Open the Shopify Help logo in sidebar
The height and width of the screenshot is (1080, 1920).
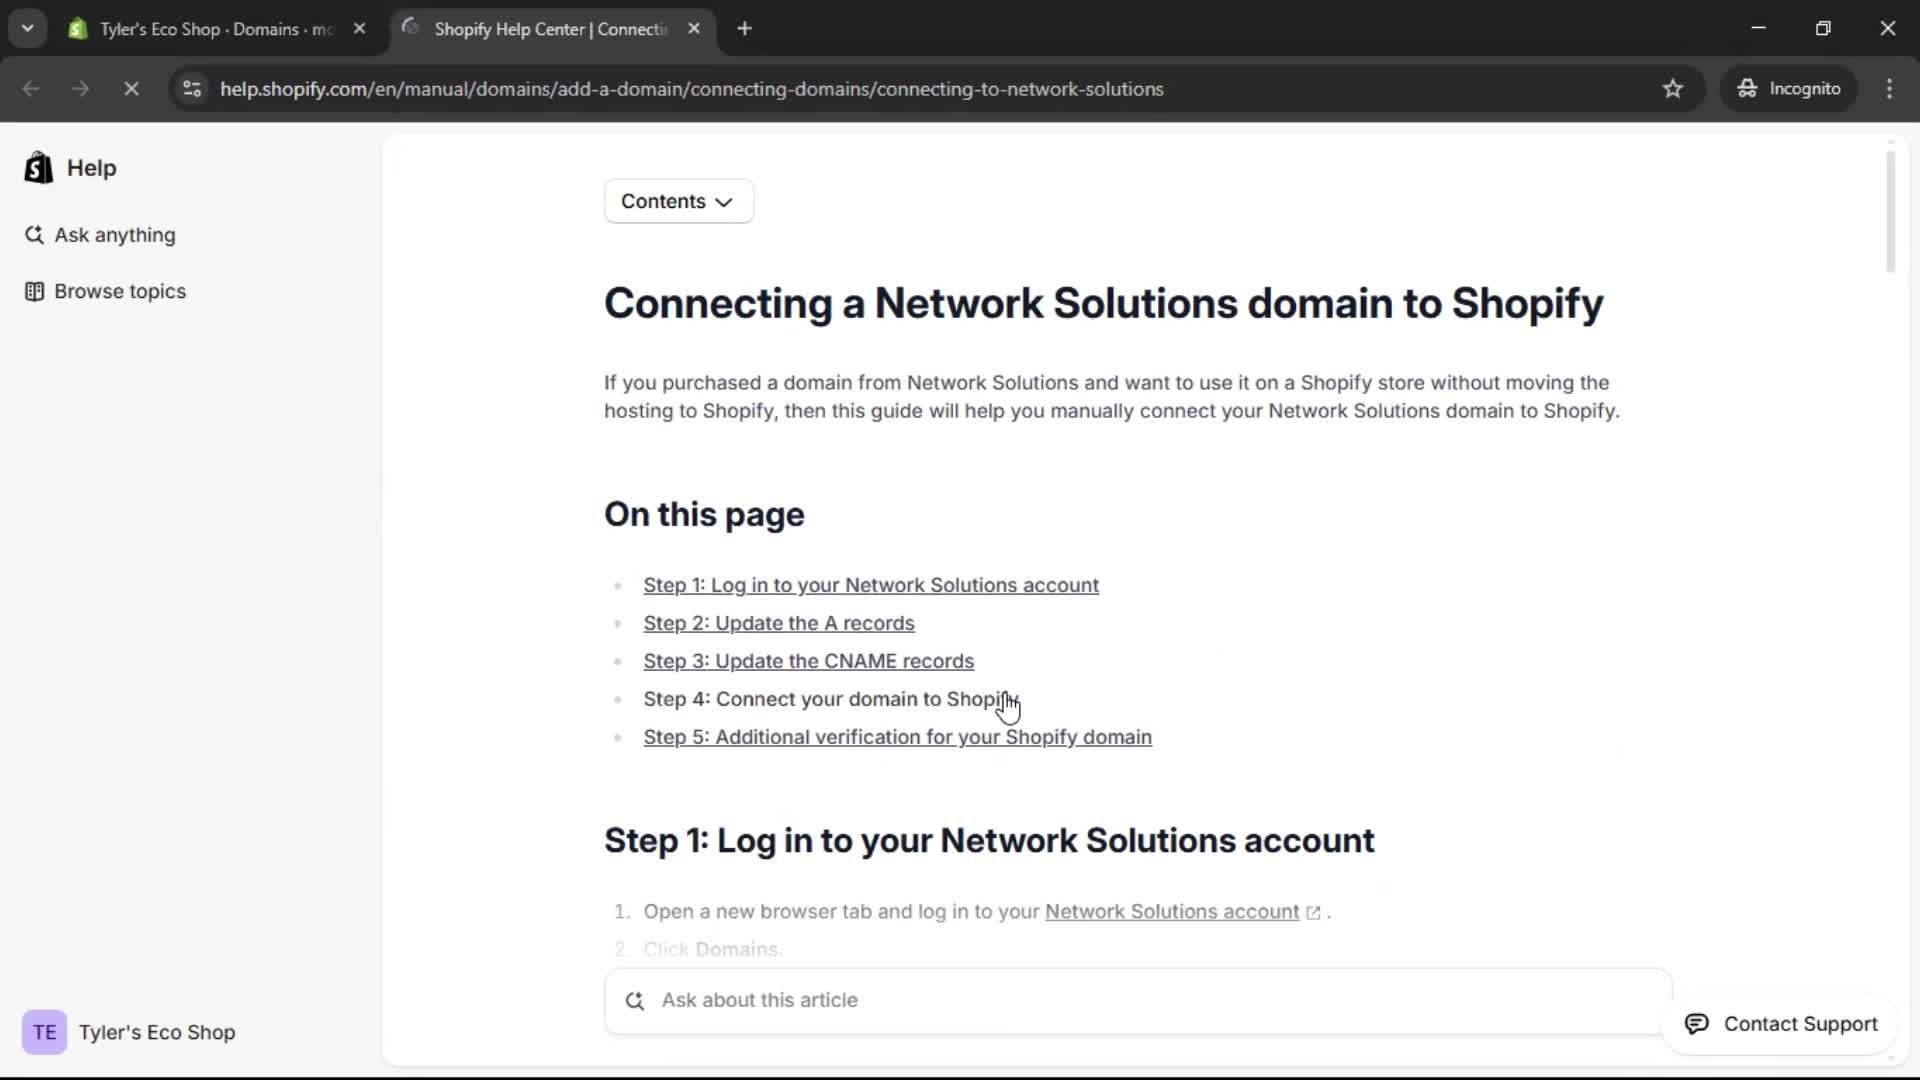[x=38, y=167]
